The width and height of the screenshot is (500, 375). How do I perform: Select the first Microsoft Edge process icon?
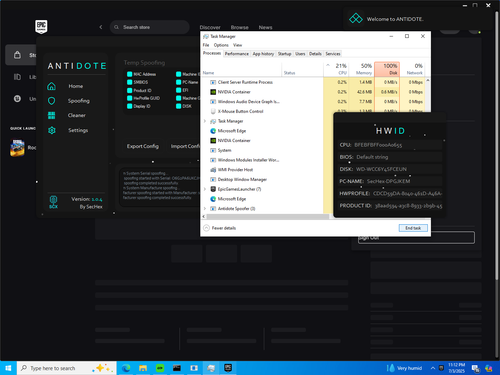click(x=213, y=131)
